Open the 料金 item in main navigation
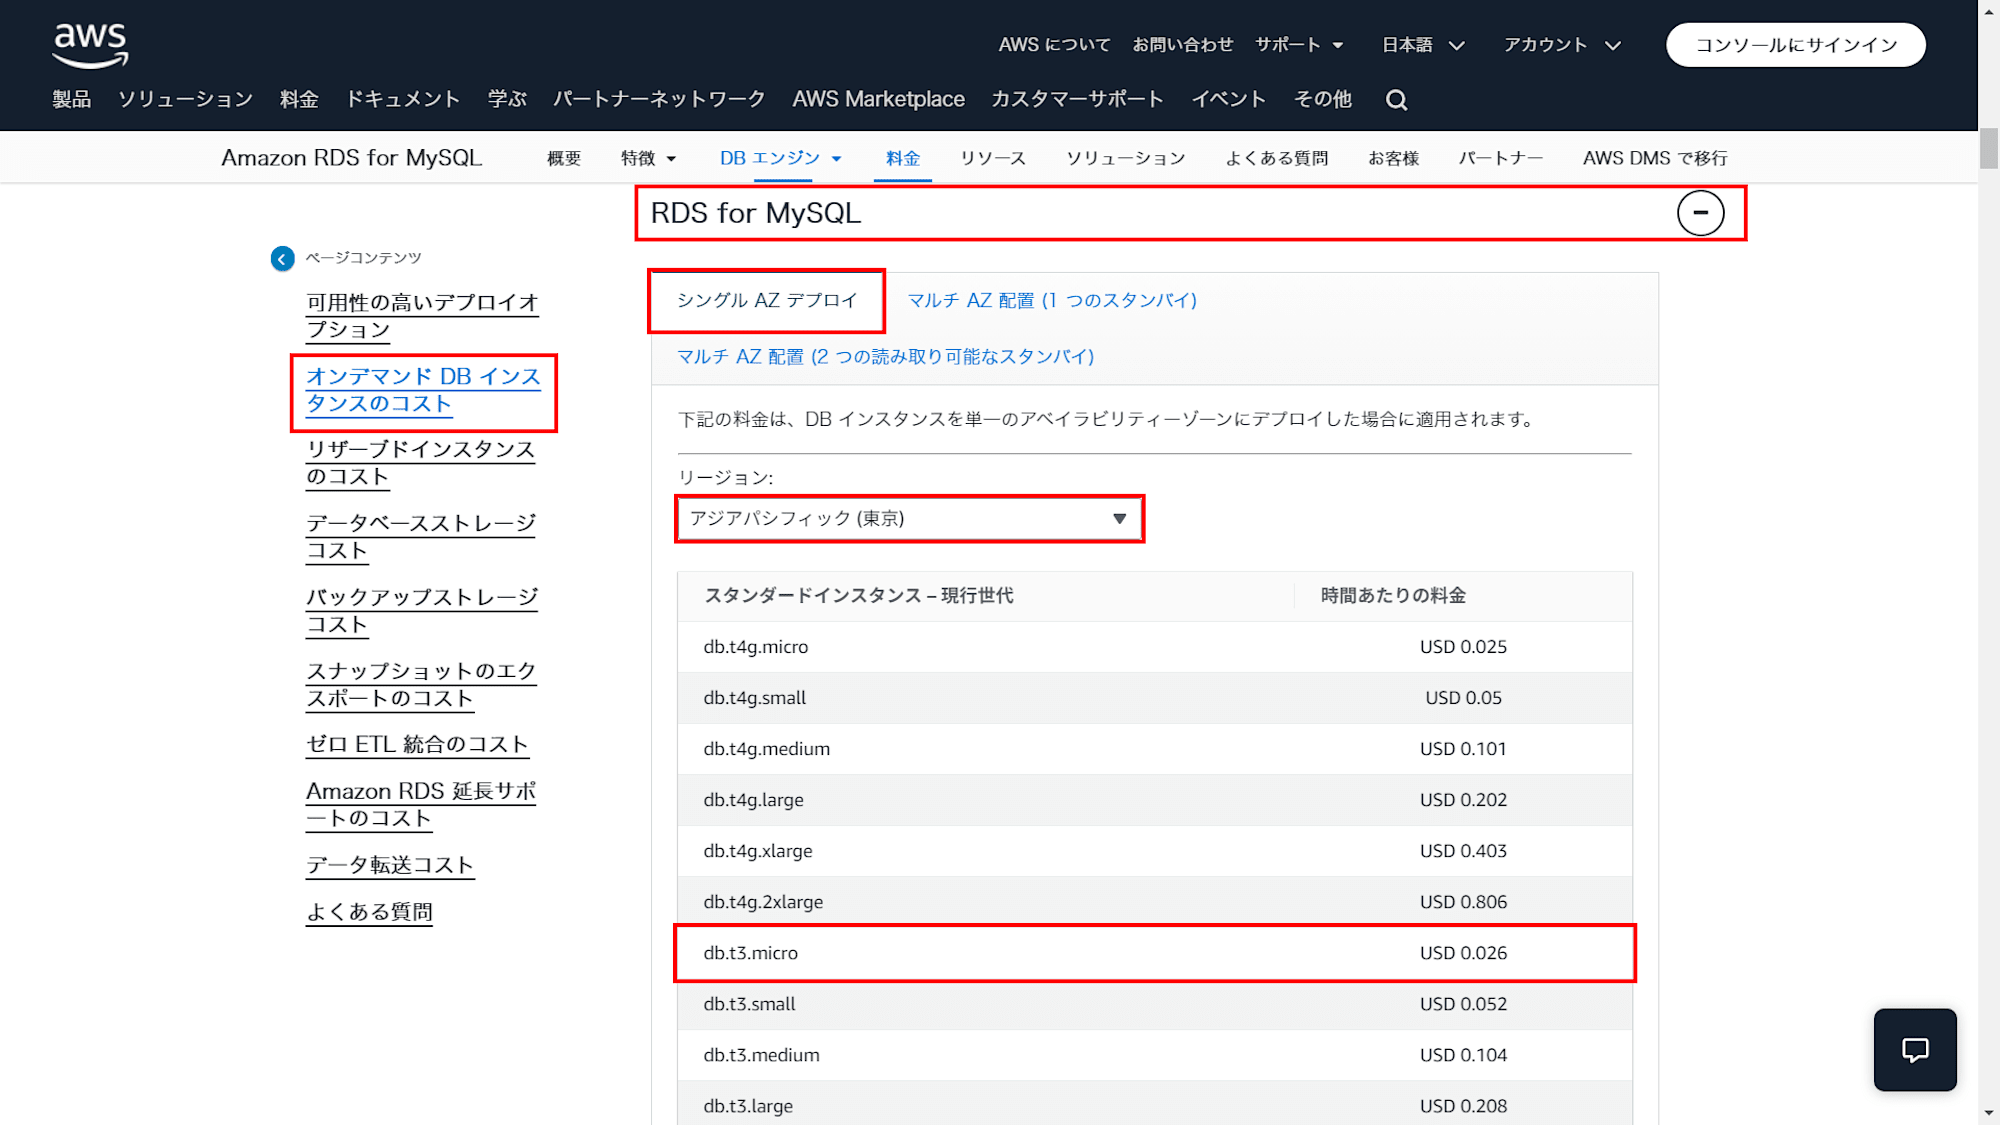The height and width of the screenshot is (1125, 2000). pos(299,99)
